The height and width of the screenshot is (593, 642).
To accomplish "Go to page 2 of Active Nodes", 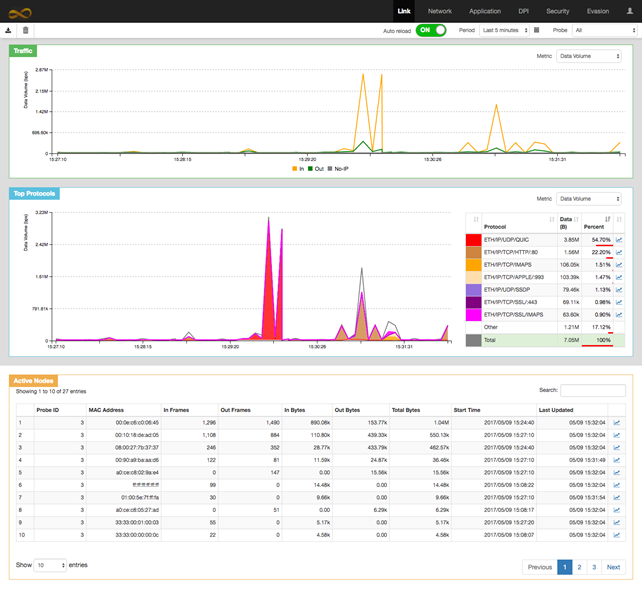I will [579, 567].
